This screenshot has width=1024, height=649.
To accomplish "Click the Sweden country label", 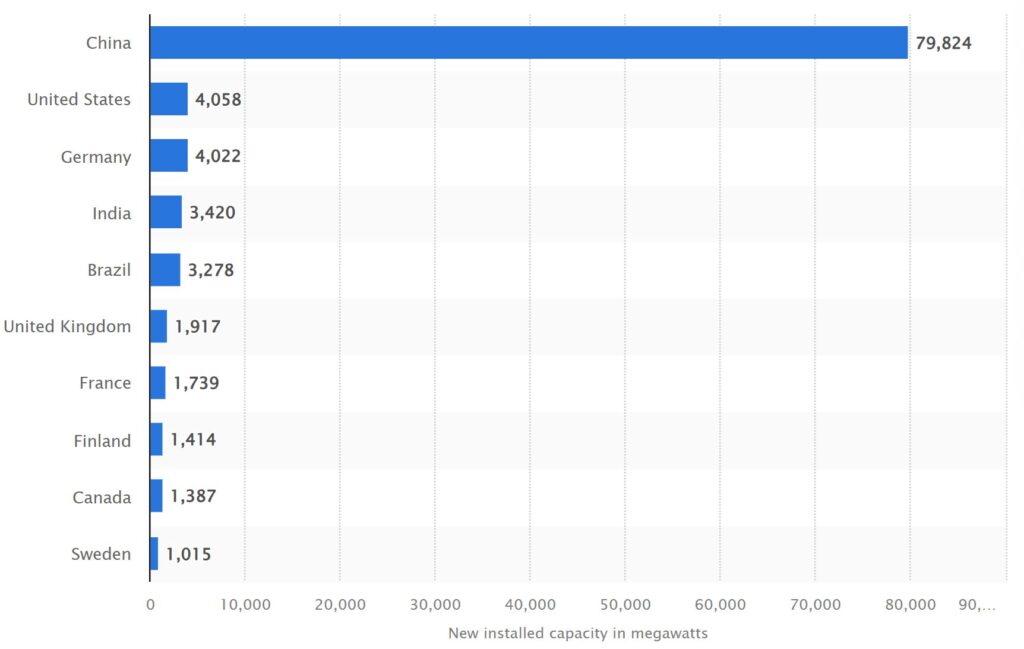I will pyautogui.click(x=101, y=554).
